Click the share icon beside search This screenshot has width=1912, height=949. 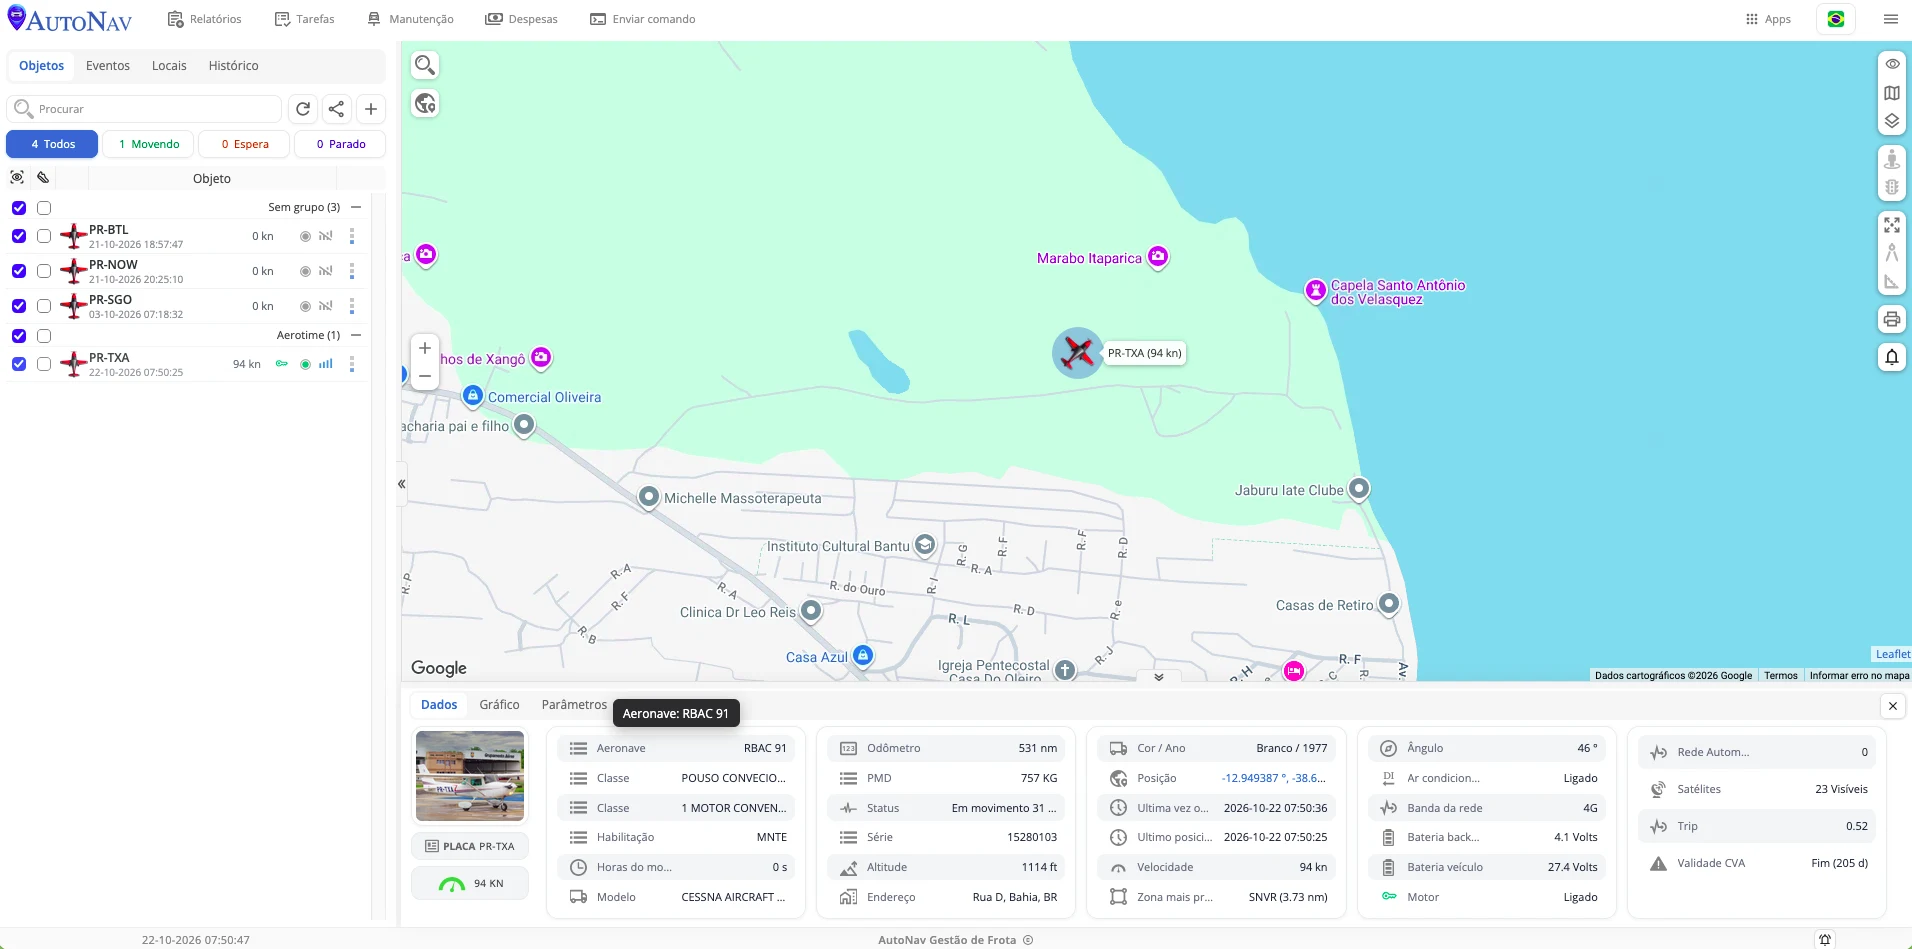pyautogui.click(x=337, y=109)
